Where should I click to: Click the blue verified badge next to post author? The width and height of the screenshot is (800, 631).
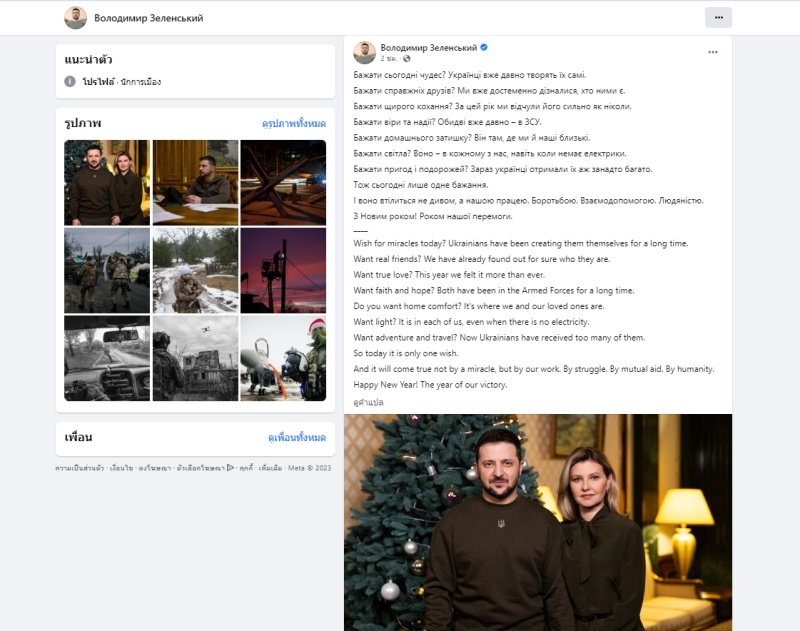484,47
